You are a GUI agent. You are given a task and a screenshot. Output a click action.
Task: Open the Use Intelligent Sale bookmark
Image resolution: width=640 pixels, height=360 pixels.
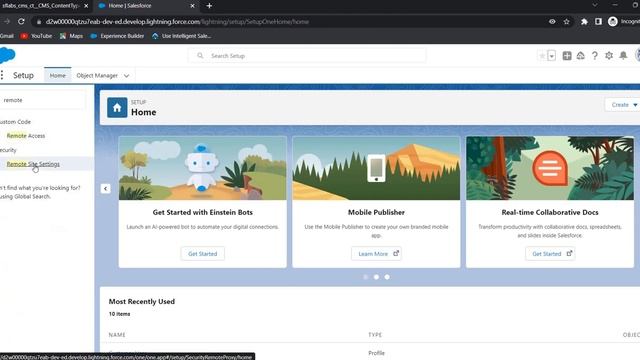click(181, 36)
